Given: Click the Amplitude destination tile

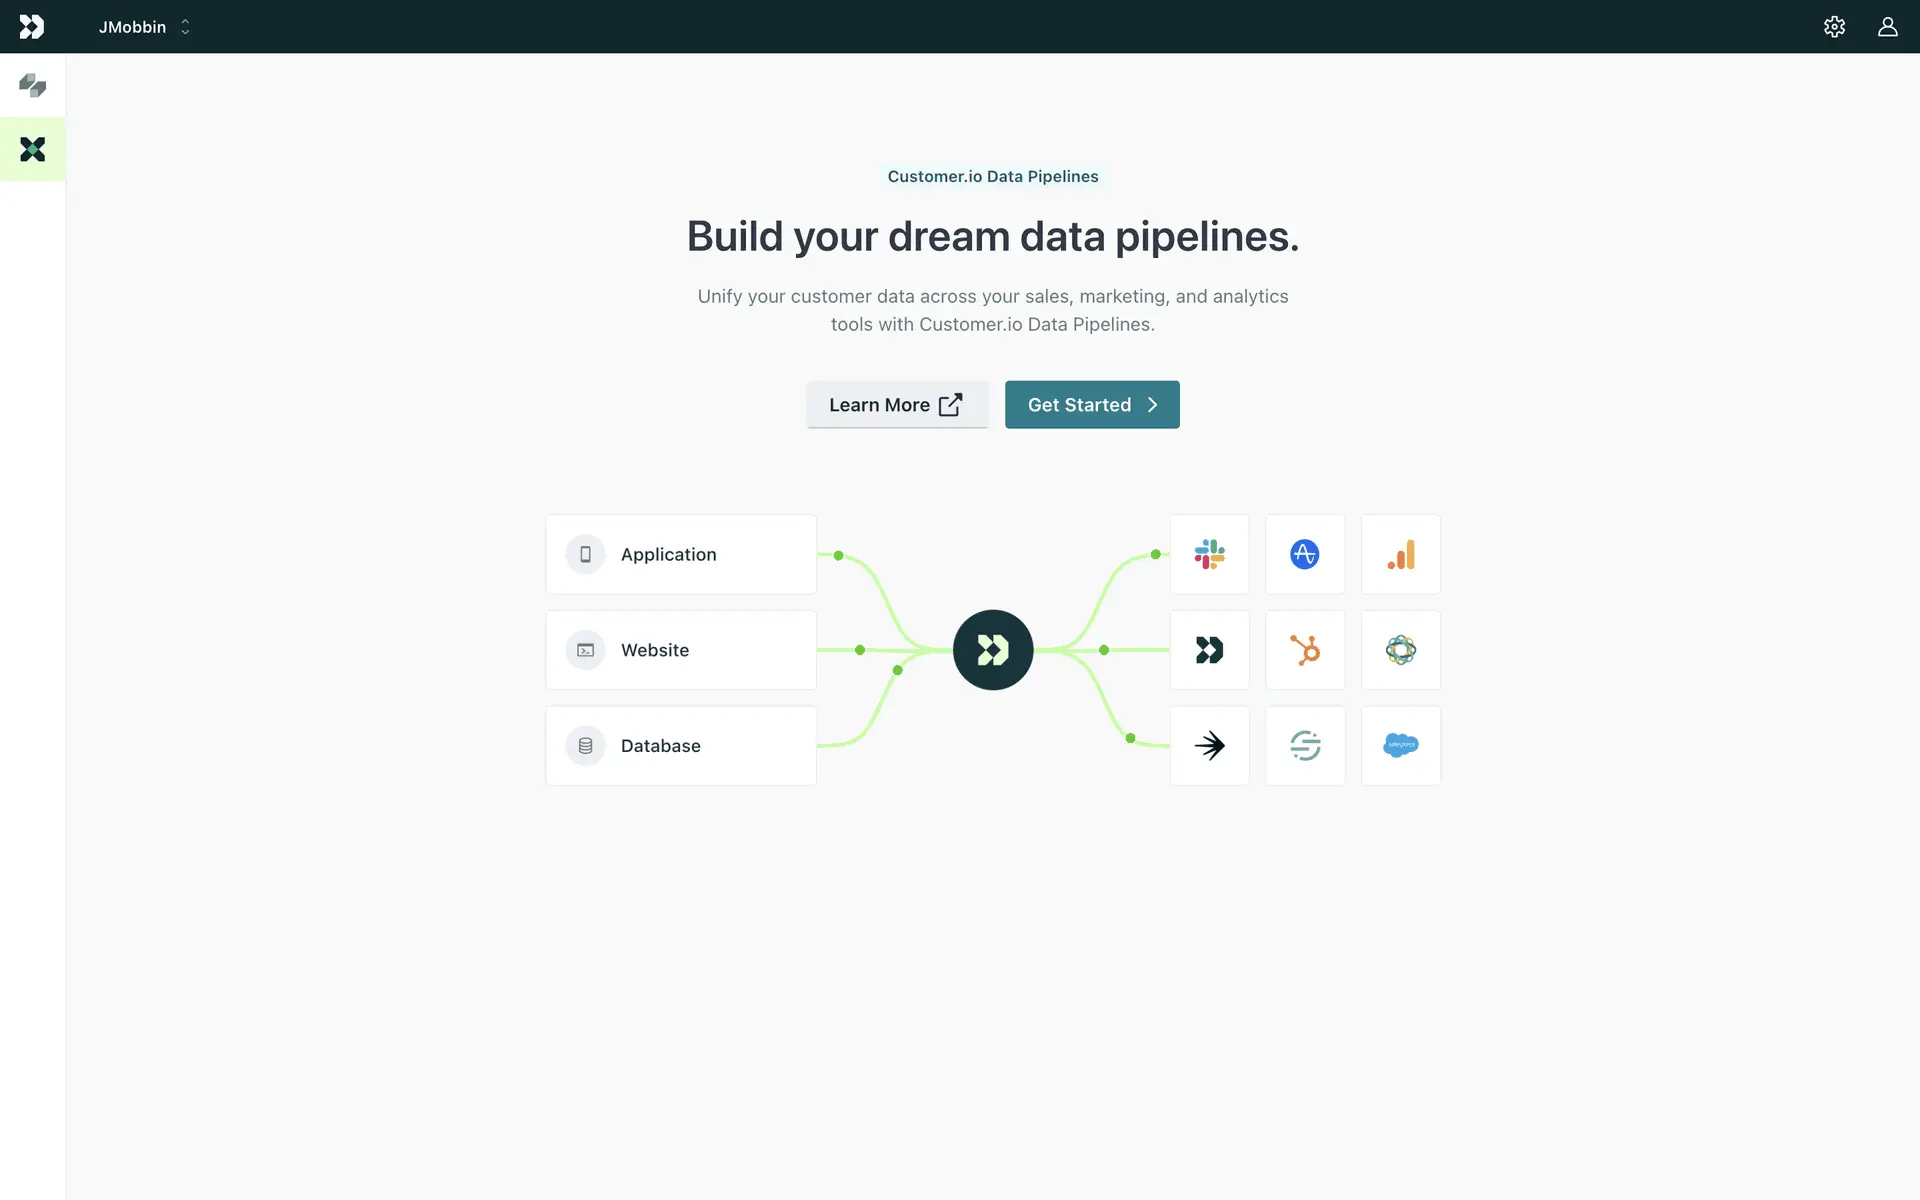Looking at the screenshot, I should coord(1305,554).
